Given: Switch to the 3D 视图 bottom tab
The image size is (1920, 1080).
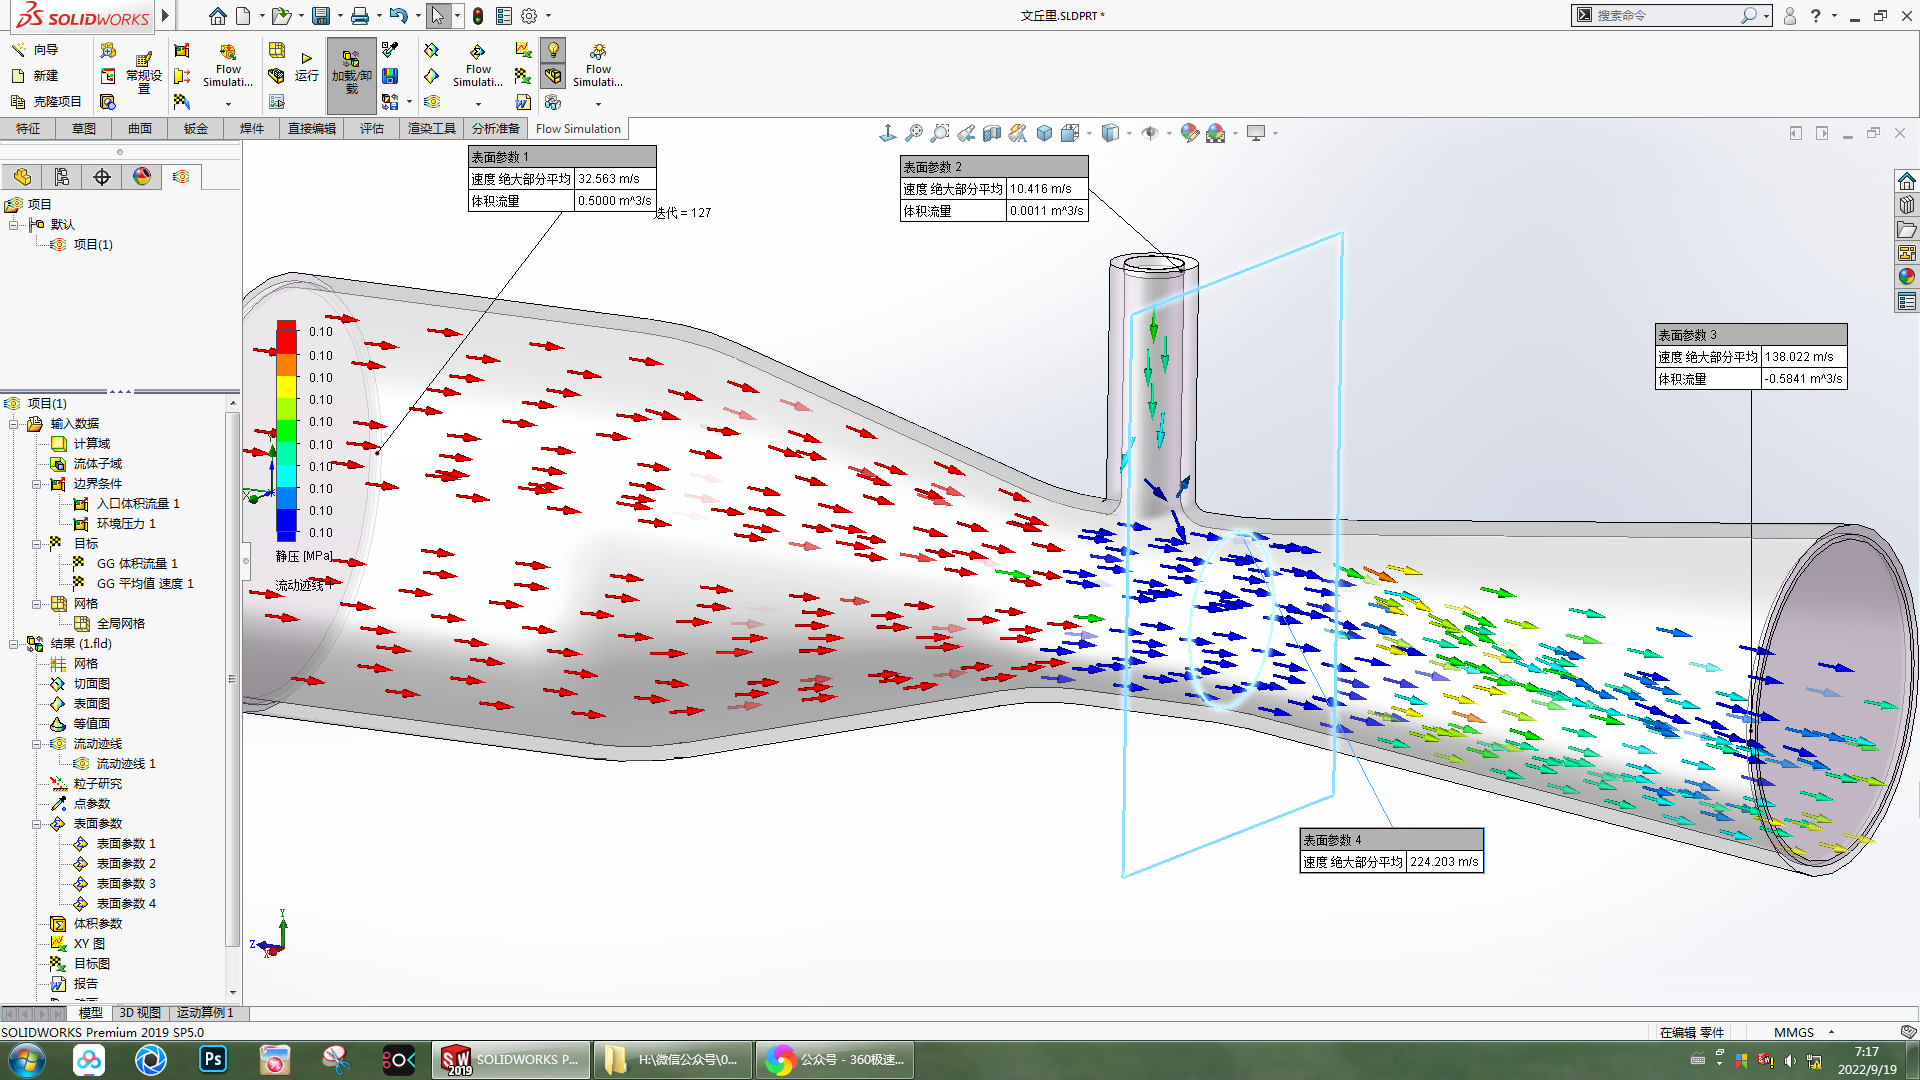Looking at the screenshot, I should point(140,1013).
